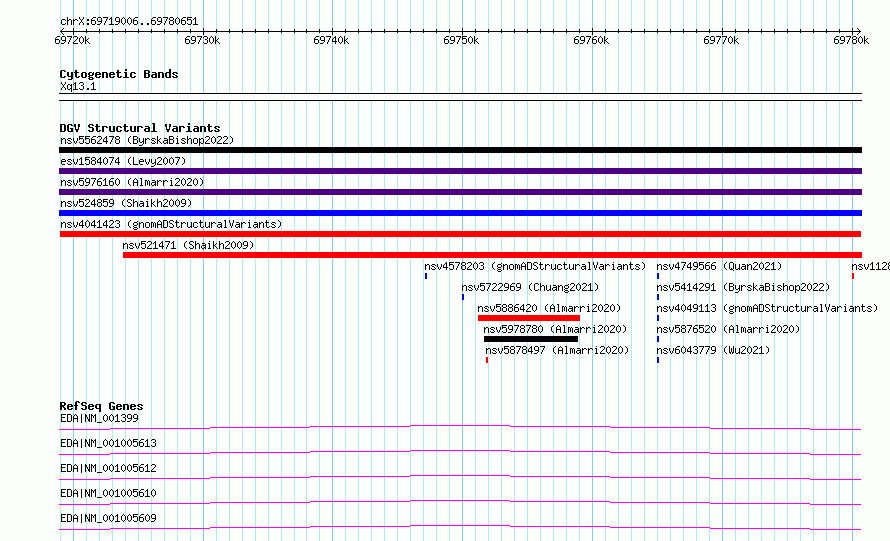Click the 69720k ruler label
Screen dimensions: 890x541
72,40
